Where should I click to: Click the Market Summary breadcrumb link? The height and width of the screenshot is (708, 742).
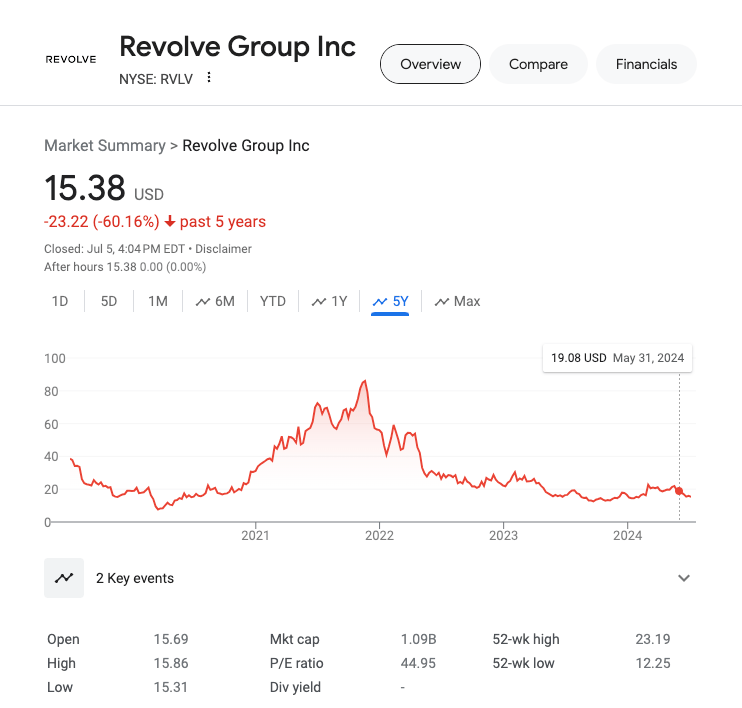click(105, 145)
